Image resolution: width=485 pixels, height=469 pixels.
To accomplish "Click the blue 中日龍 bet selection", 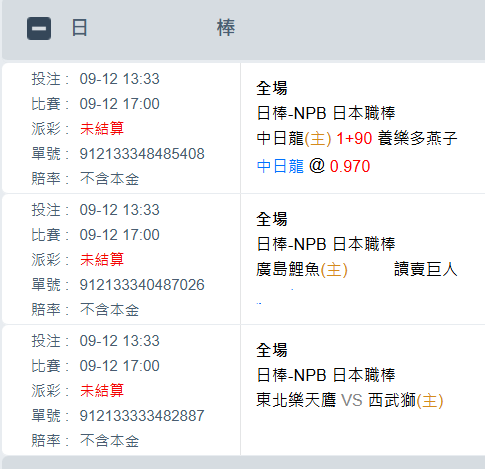I will tap(280, 166).
